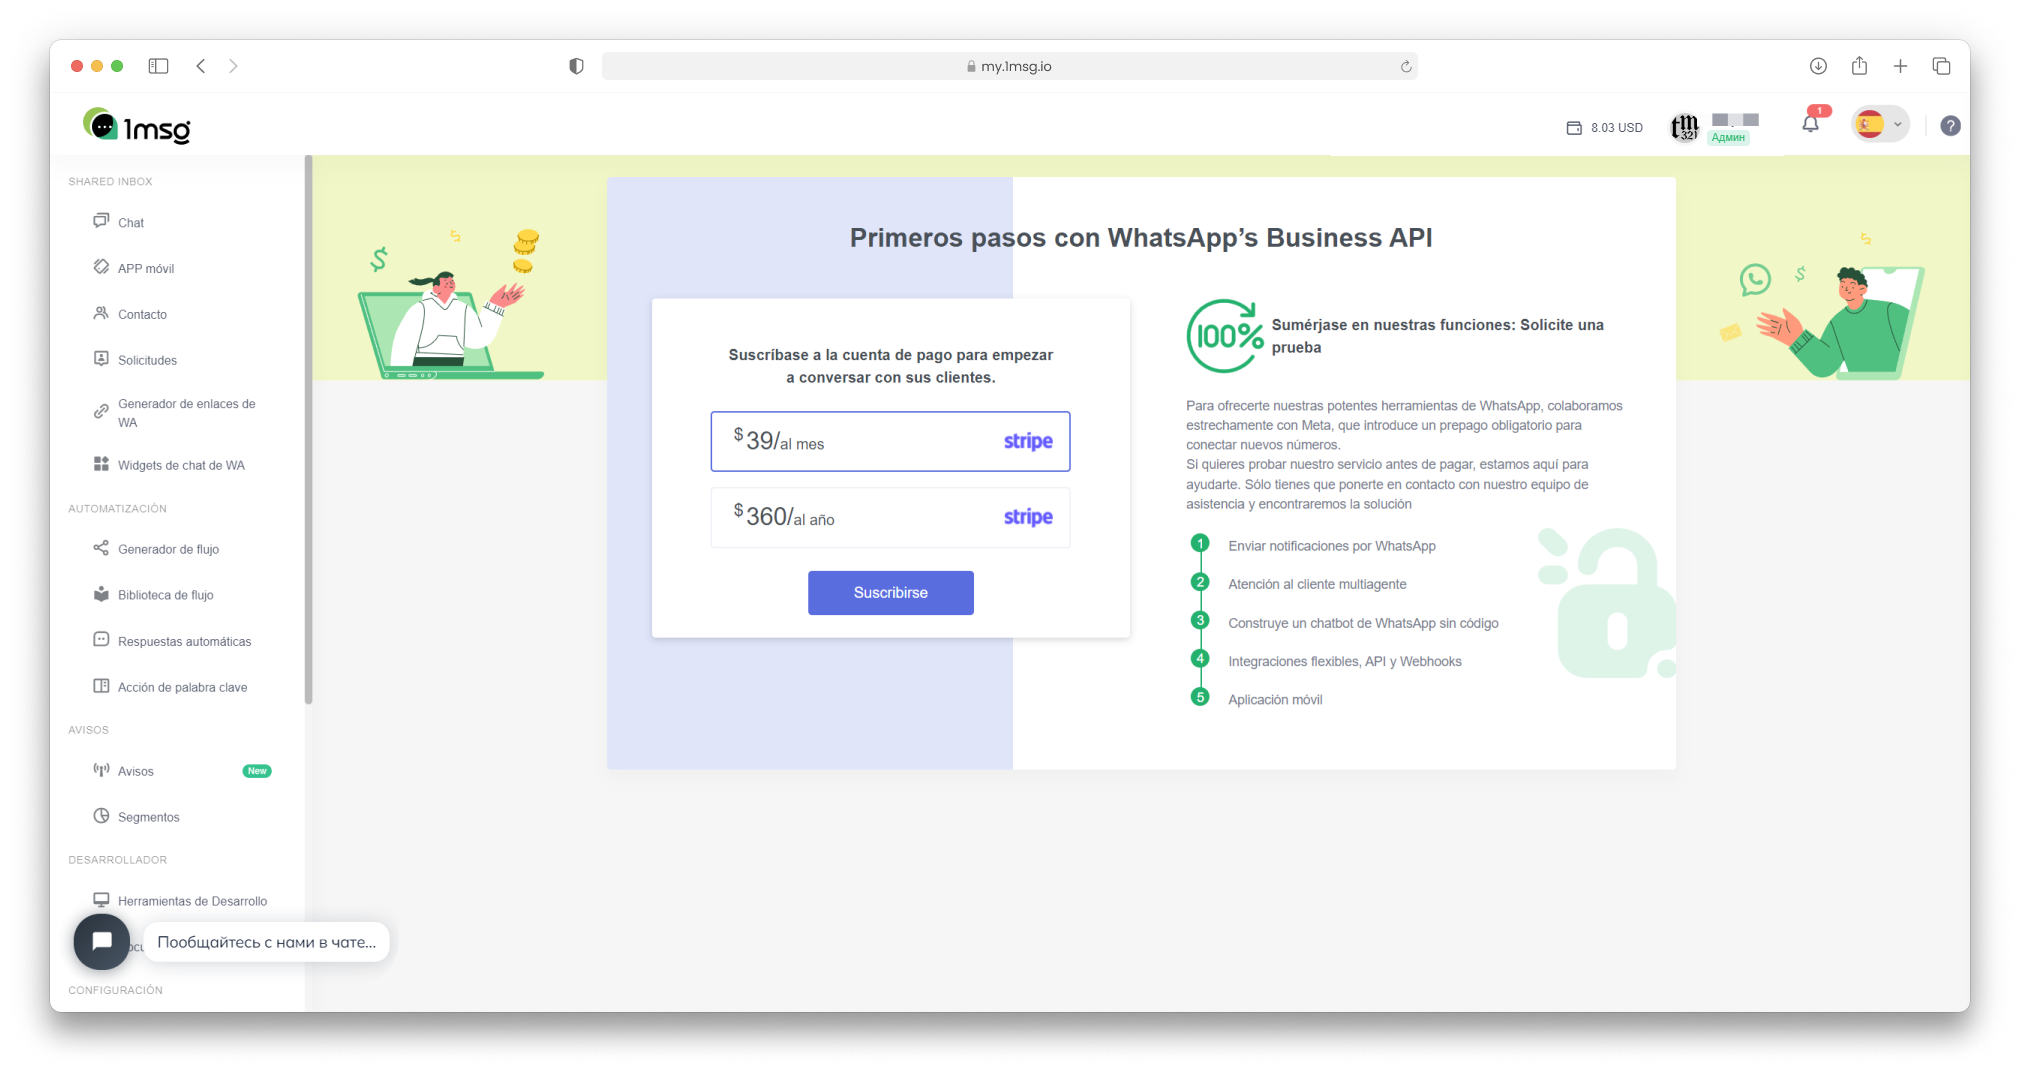This screenshot has height=1072, width=2020.
Task: Open the Пообщайтесь с нами chat prompt
Action: click(x=266, y=942)
